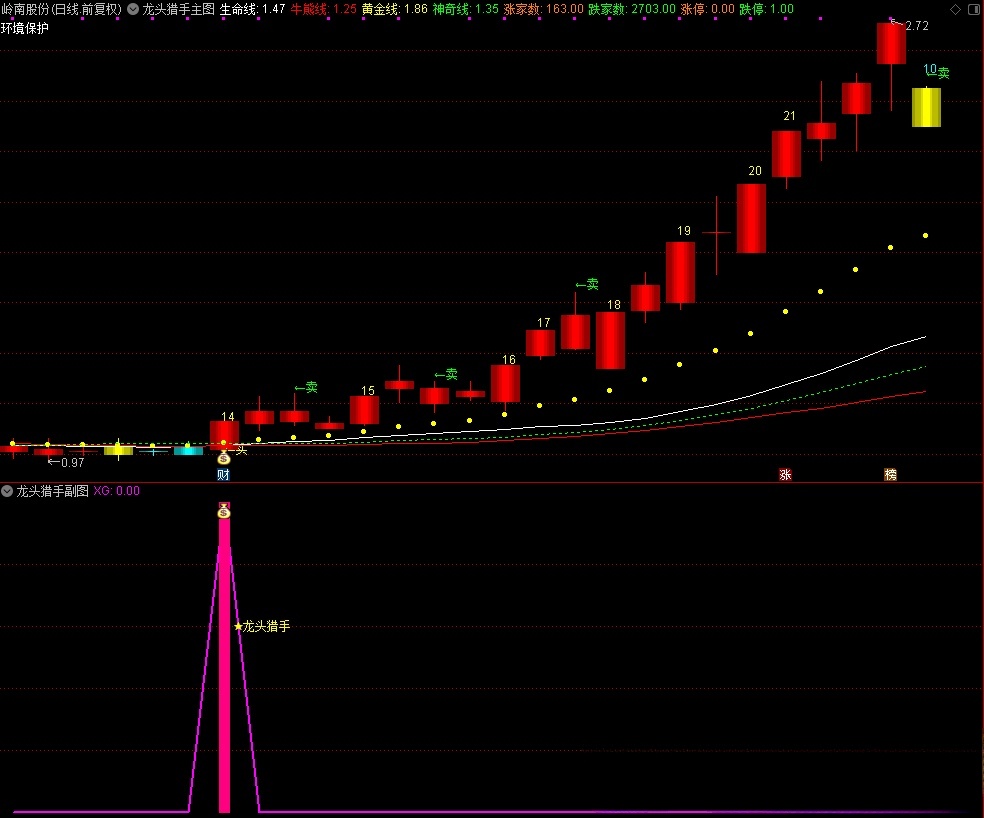This screenshot has width=984, height=818.
Task: Select the 龙头猎手副图 indicator name
Action: pos(52,491)
